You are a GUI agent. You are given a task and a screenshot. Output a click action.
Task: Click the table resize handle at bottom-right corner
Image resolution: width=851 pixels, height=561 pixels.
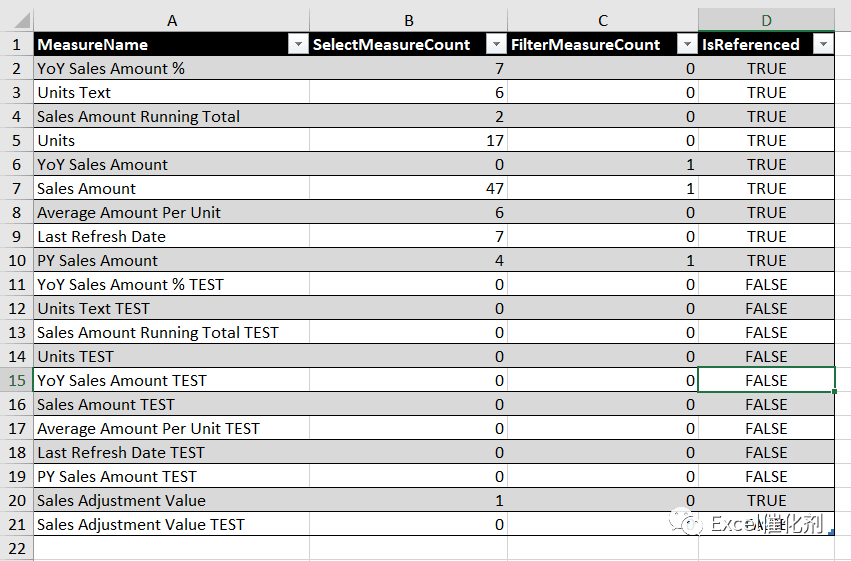click(831, 533)
